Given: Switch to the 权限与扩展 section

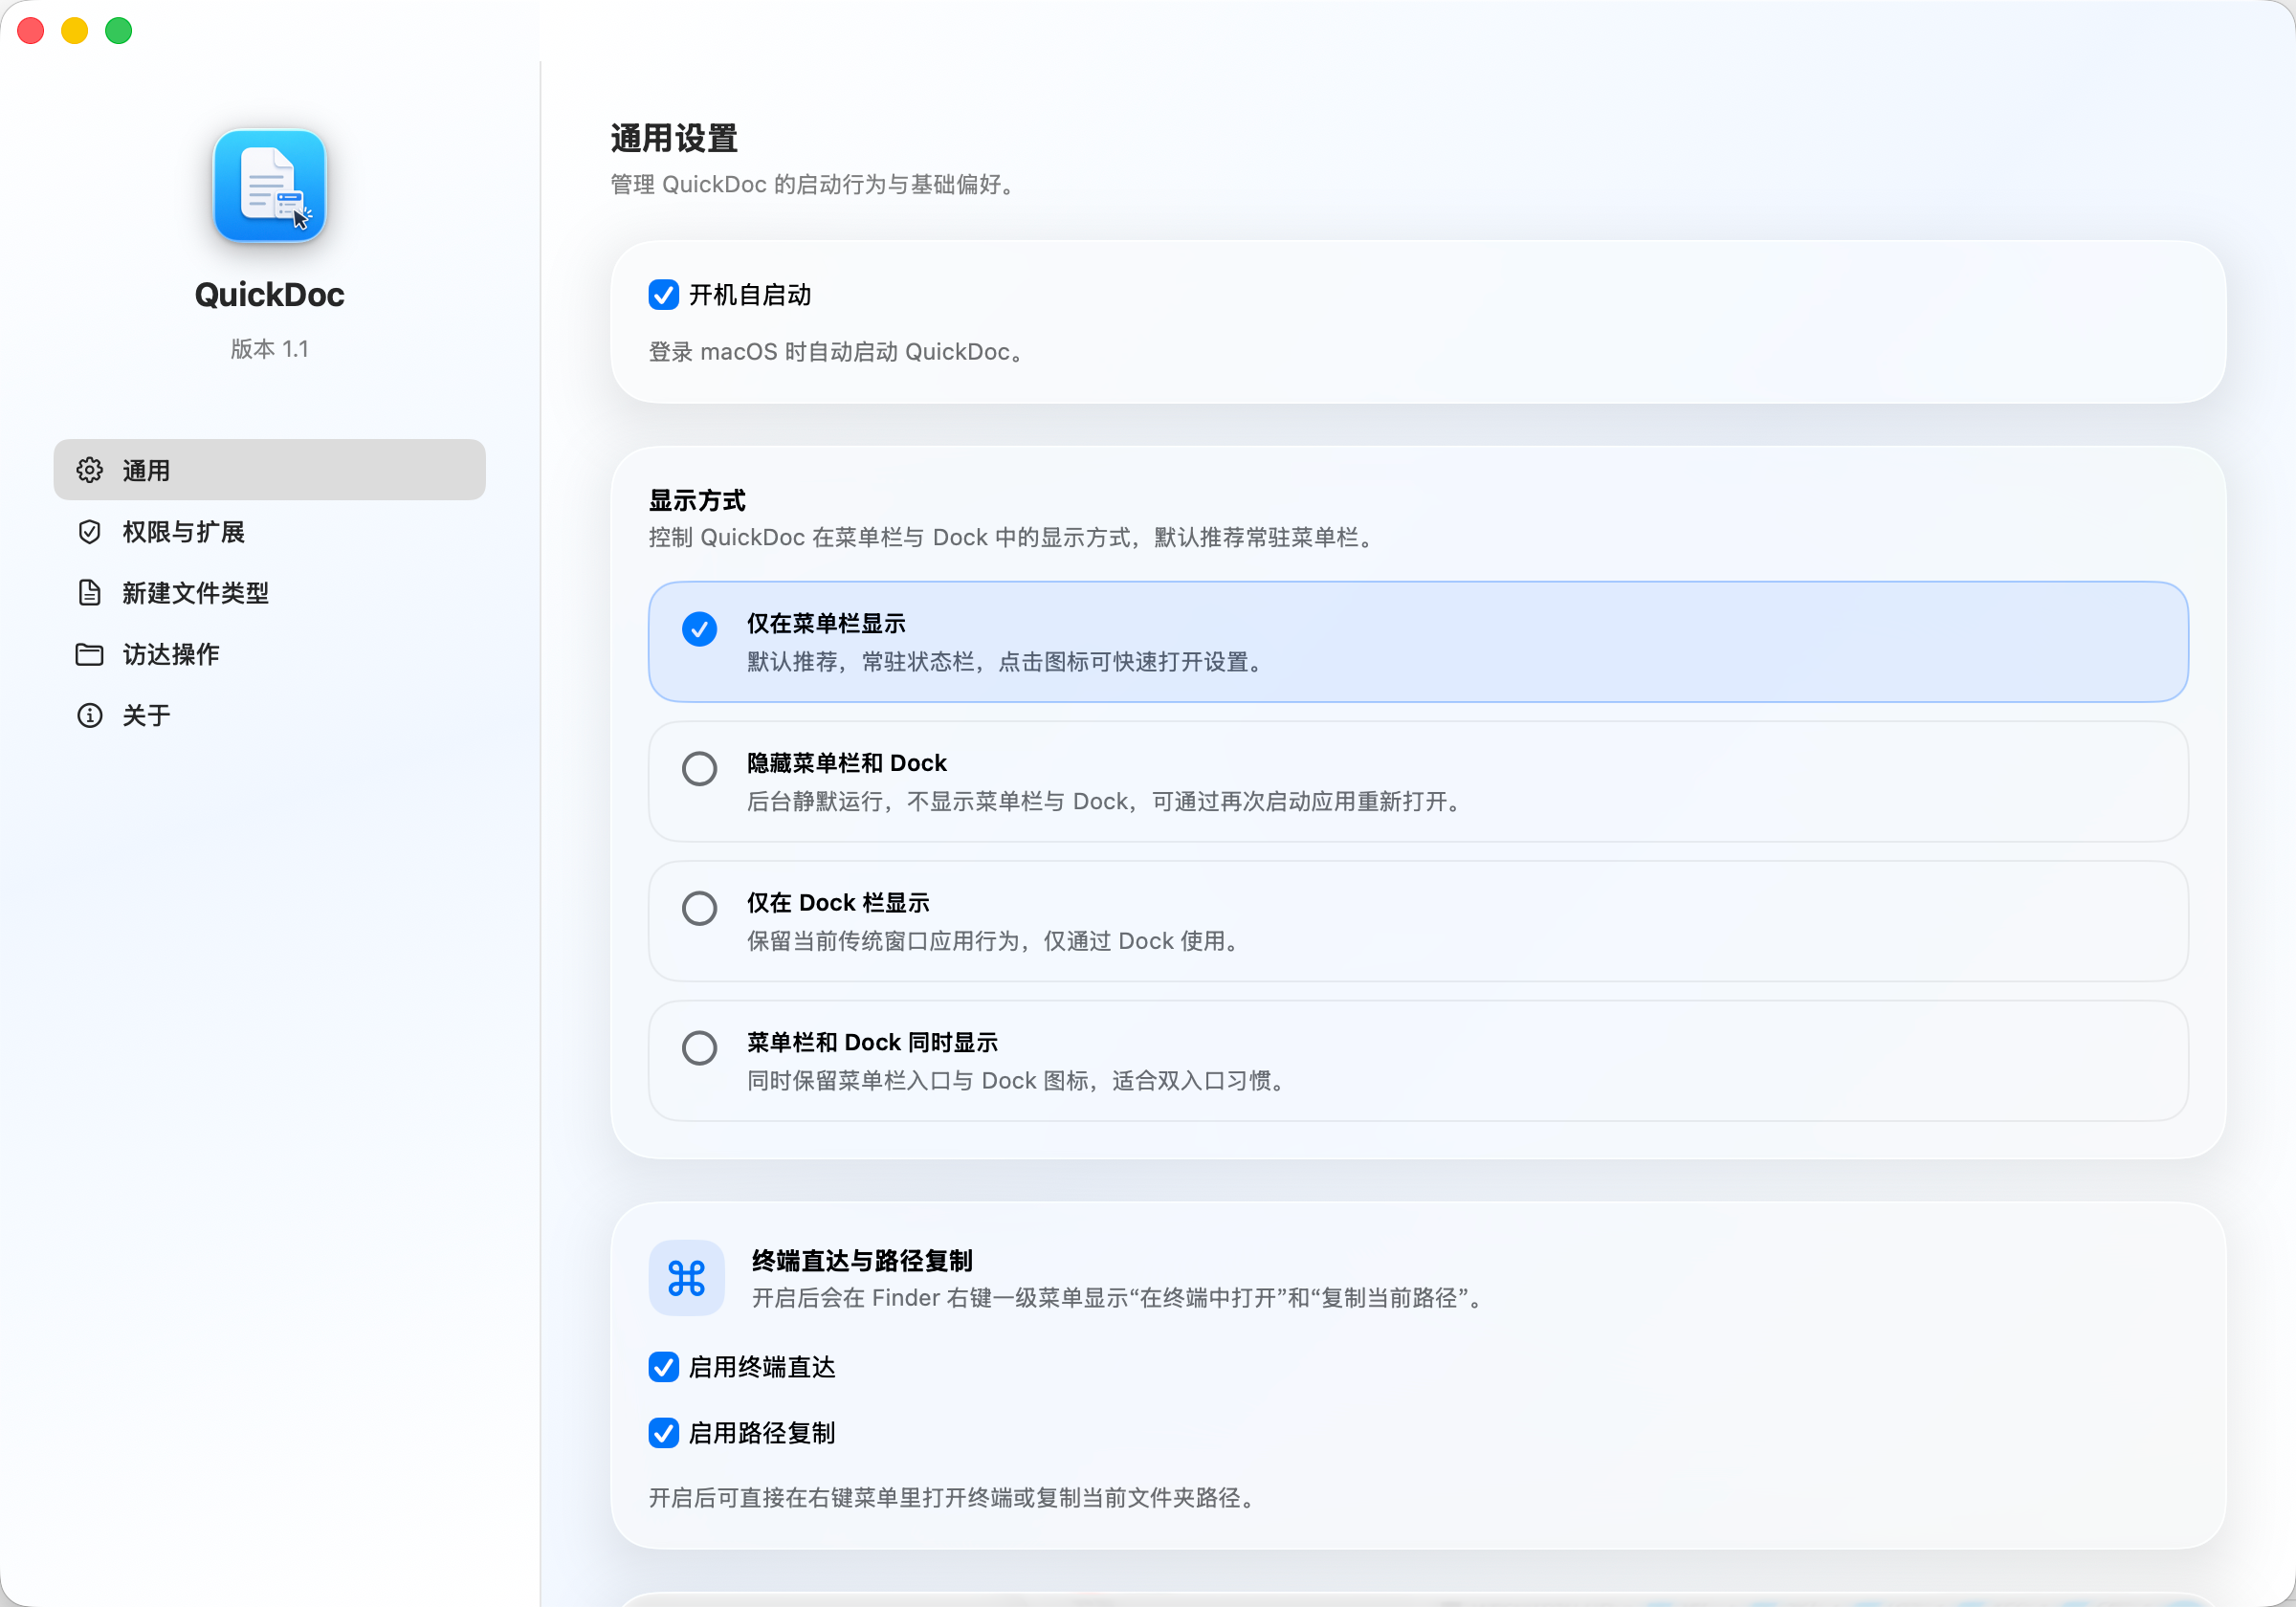Looking at the screenshot, I should [x=269, y=531].
